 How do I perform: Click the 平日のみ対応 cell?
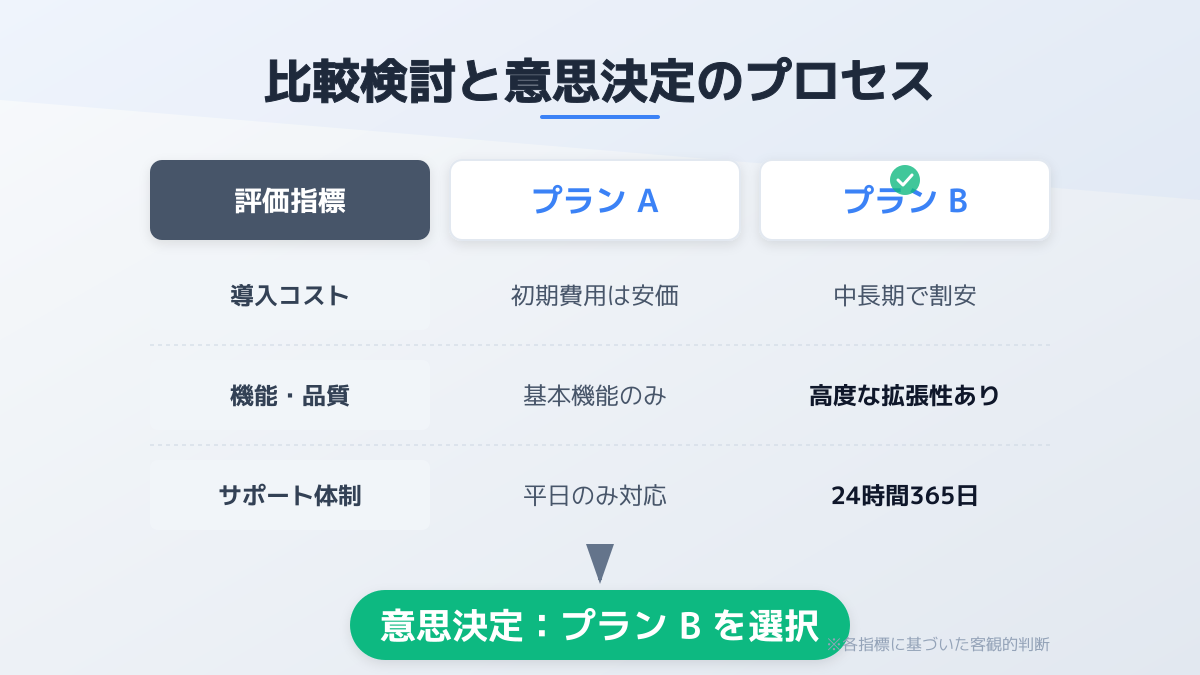[595, 495]
